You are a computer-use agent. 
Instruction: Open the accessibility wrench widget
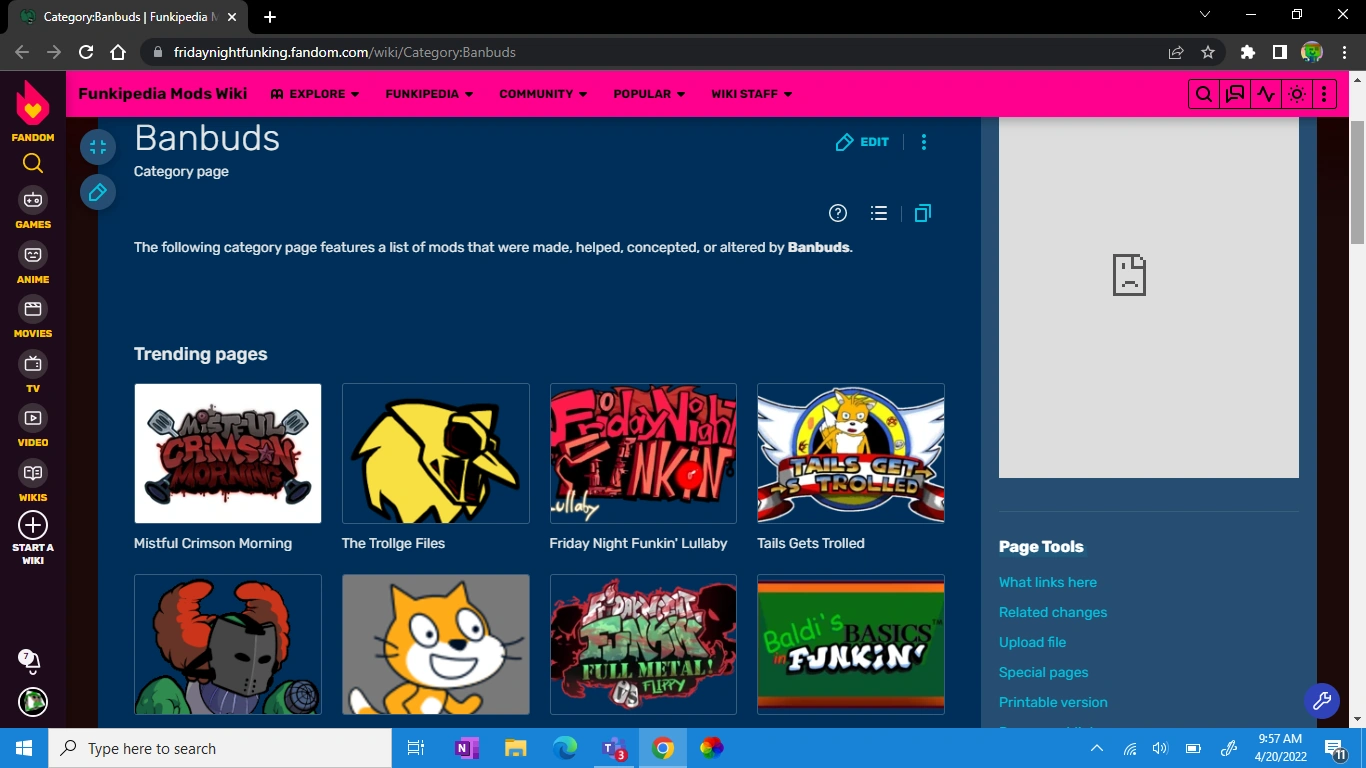pos(1322,701)
